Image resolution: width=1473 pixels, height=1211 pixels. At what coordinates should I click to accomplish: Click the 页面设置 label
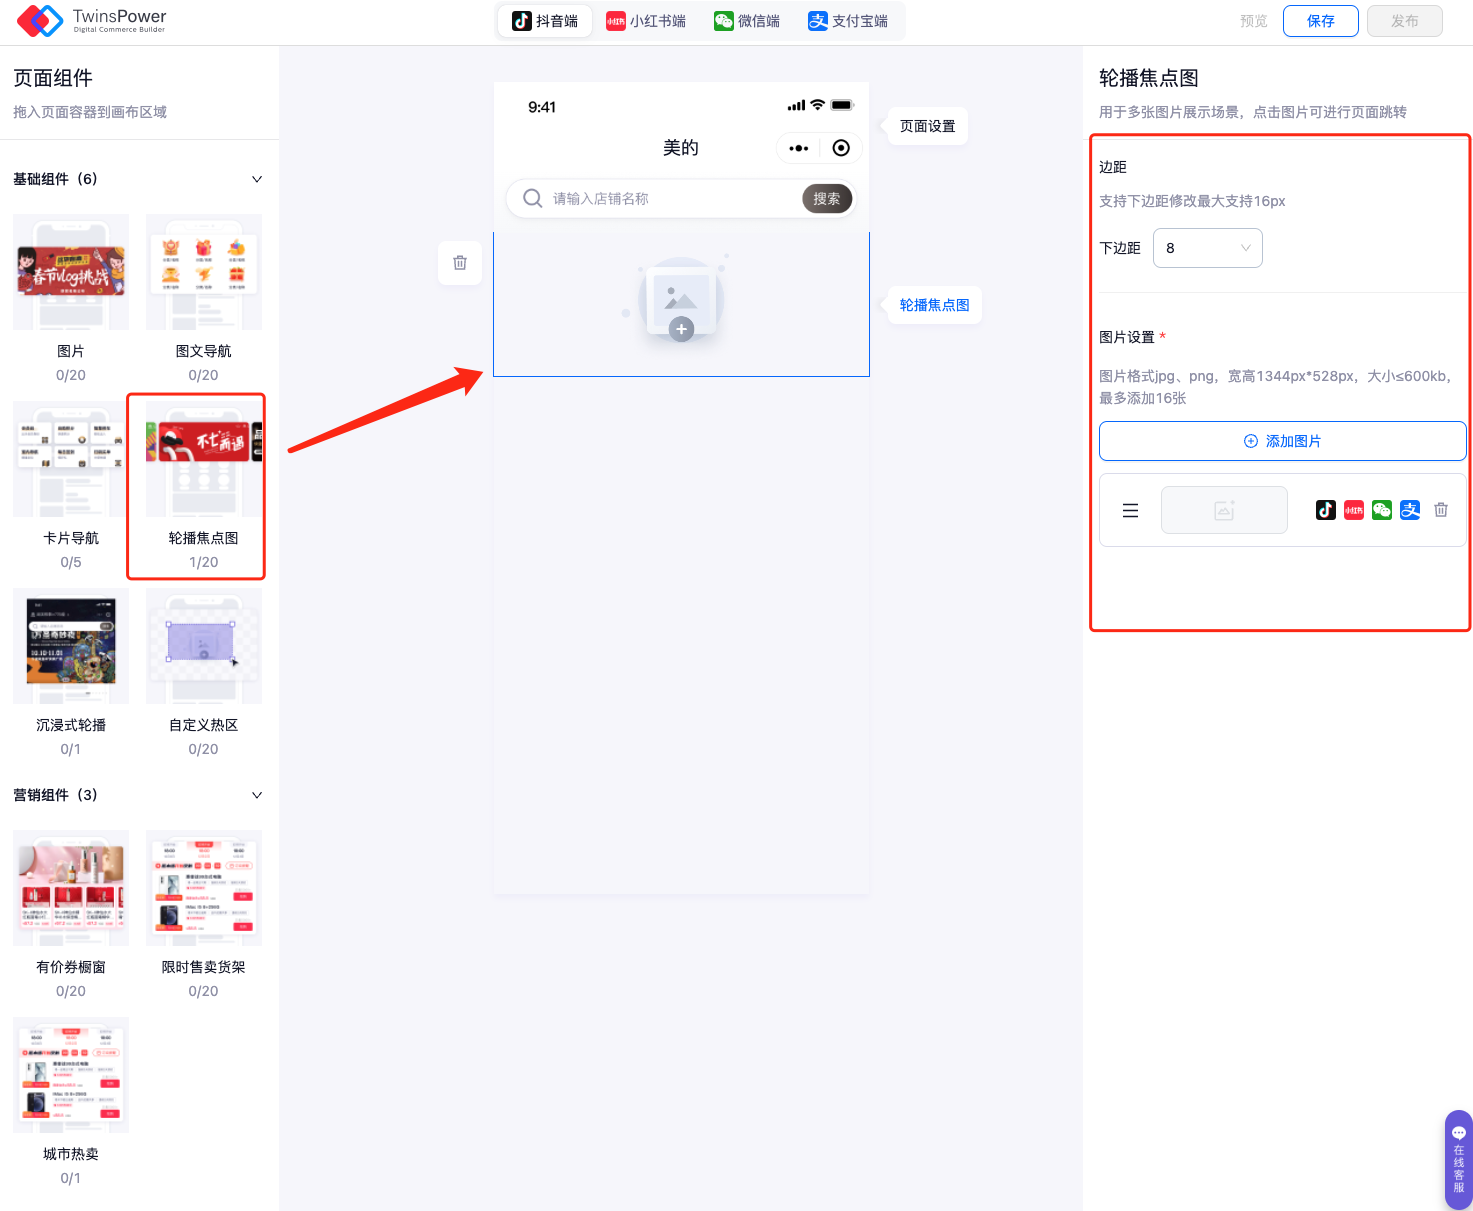pos(927,126)
